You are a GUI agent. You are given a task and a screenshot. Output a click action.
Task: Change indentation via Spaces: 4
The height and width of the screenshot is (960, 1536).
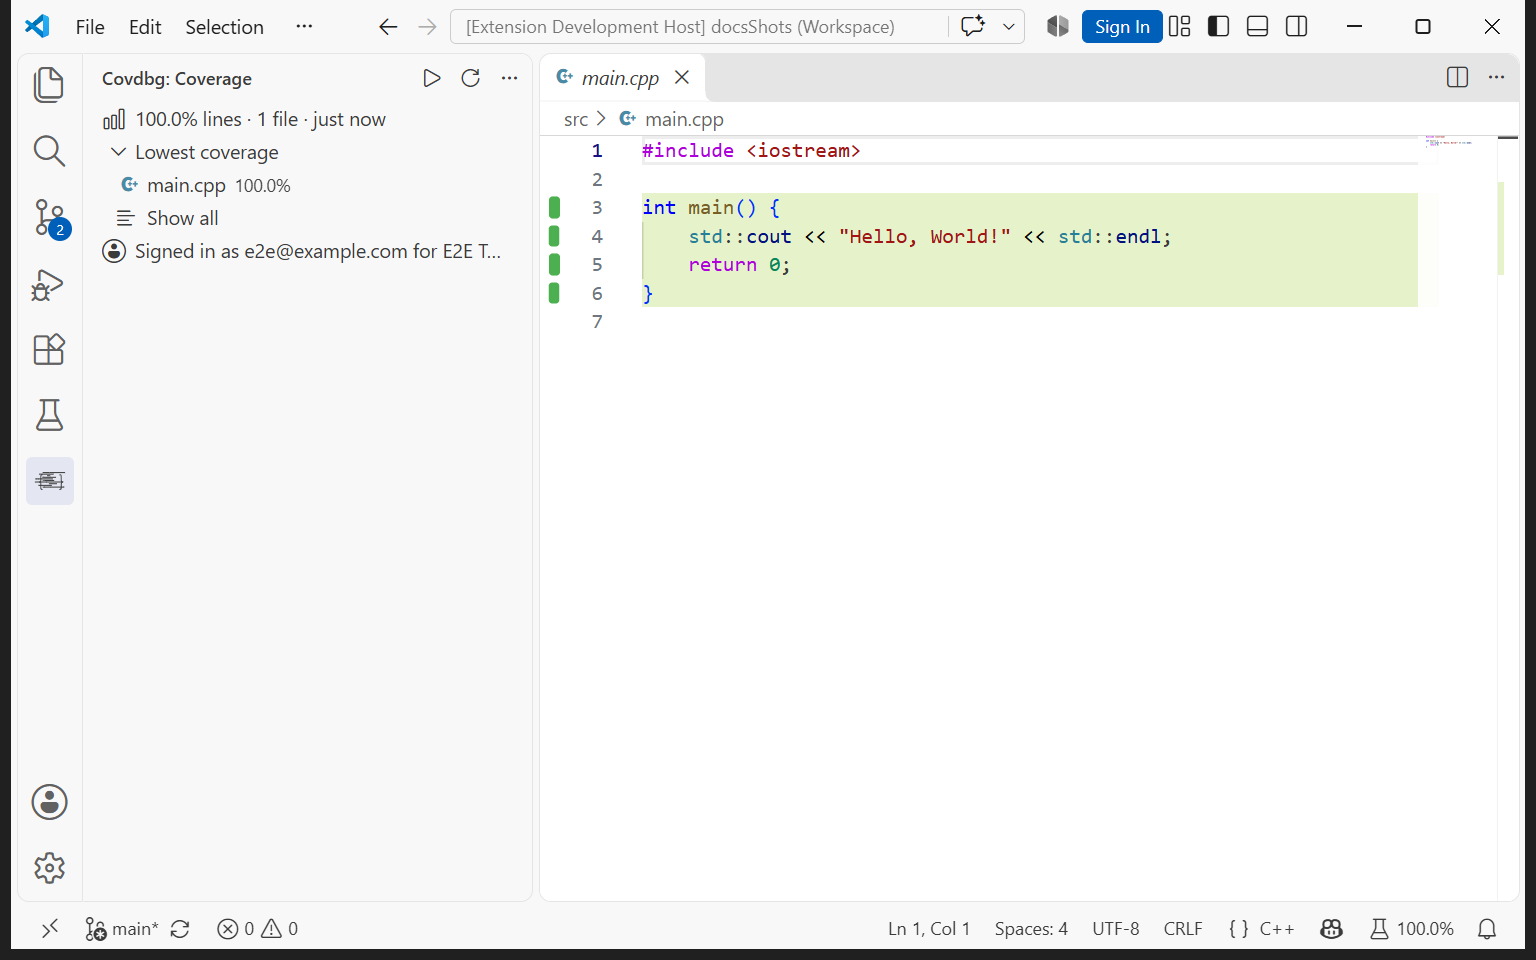[x=1031, y=929]
